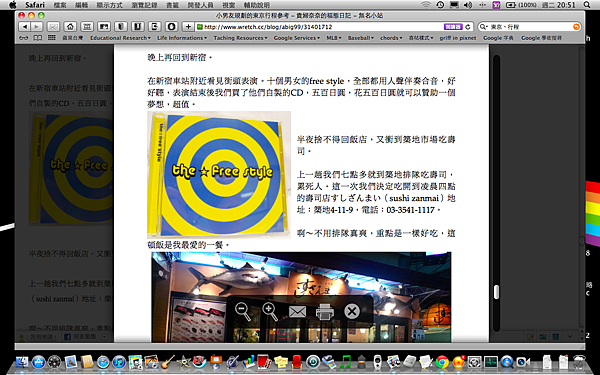Open Activity Monitor from the Dock
Image resolution: width=600 pixels, height=375 pixels.
[x=491, y=362]
